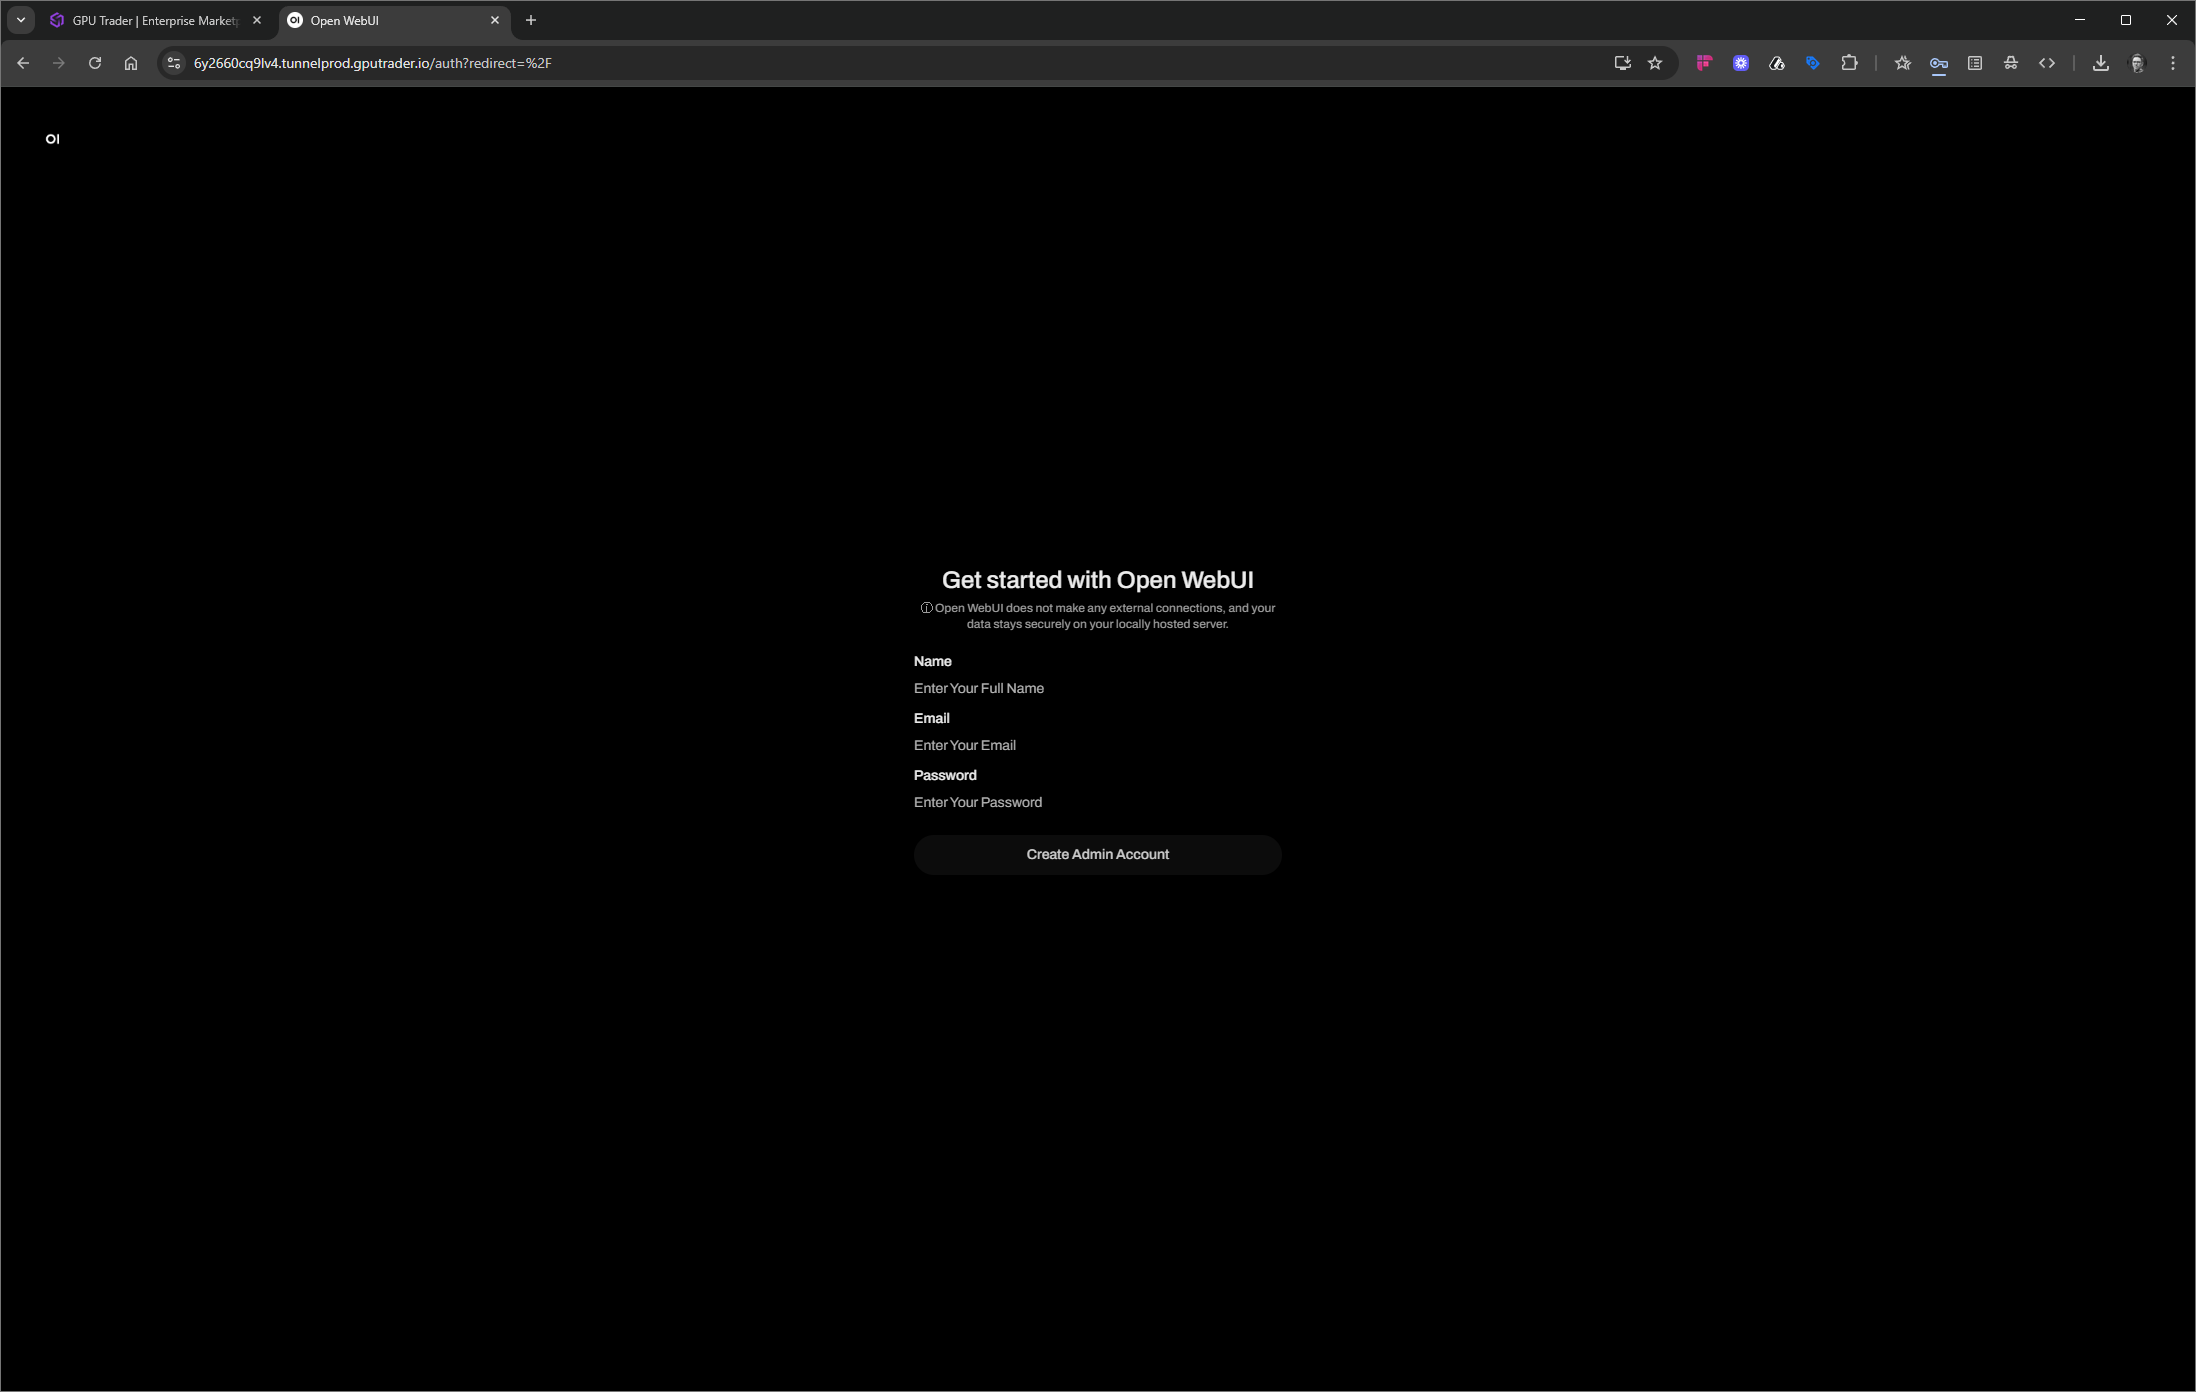Screen dimensions: 2196x1392
Task: Click the code brackets toolbar icon
Action: pyautogui.click(x=2047, y=63)
